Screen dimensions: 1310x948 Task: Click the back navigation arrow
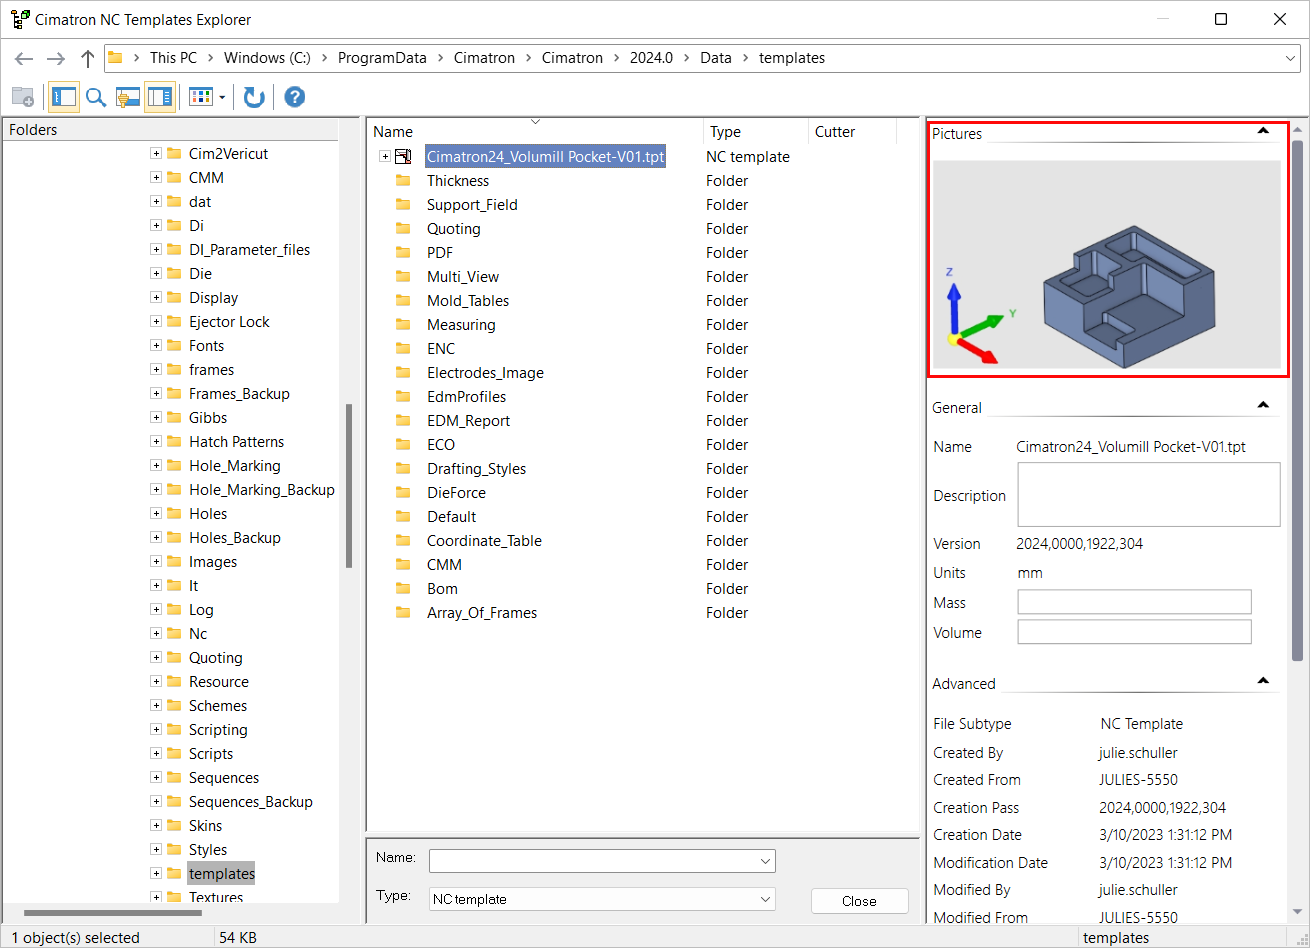click(x=24, y=58)
